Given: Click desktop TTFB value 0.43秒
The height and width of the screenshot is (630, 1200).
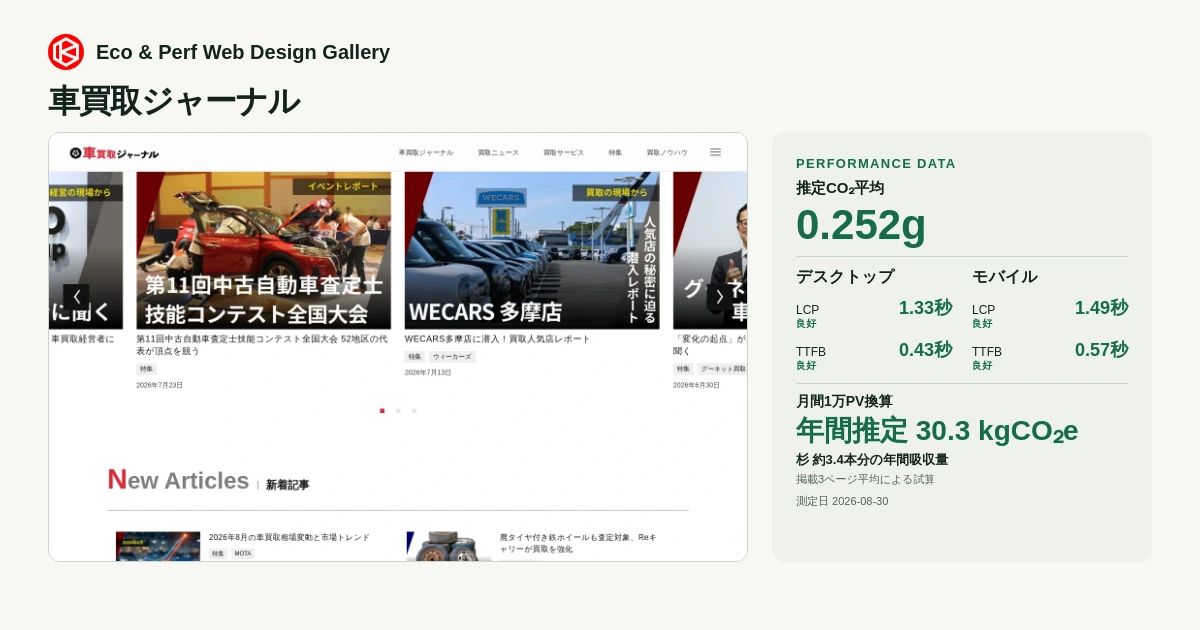Looking at the screenshot, I should pos(925,350).
